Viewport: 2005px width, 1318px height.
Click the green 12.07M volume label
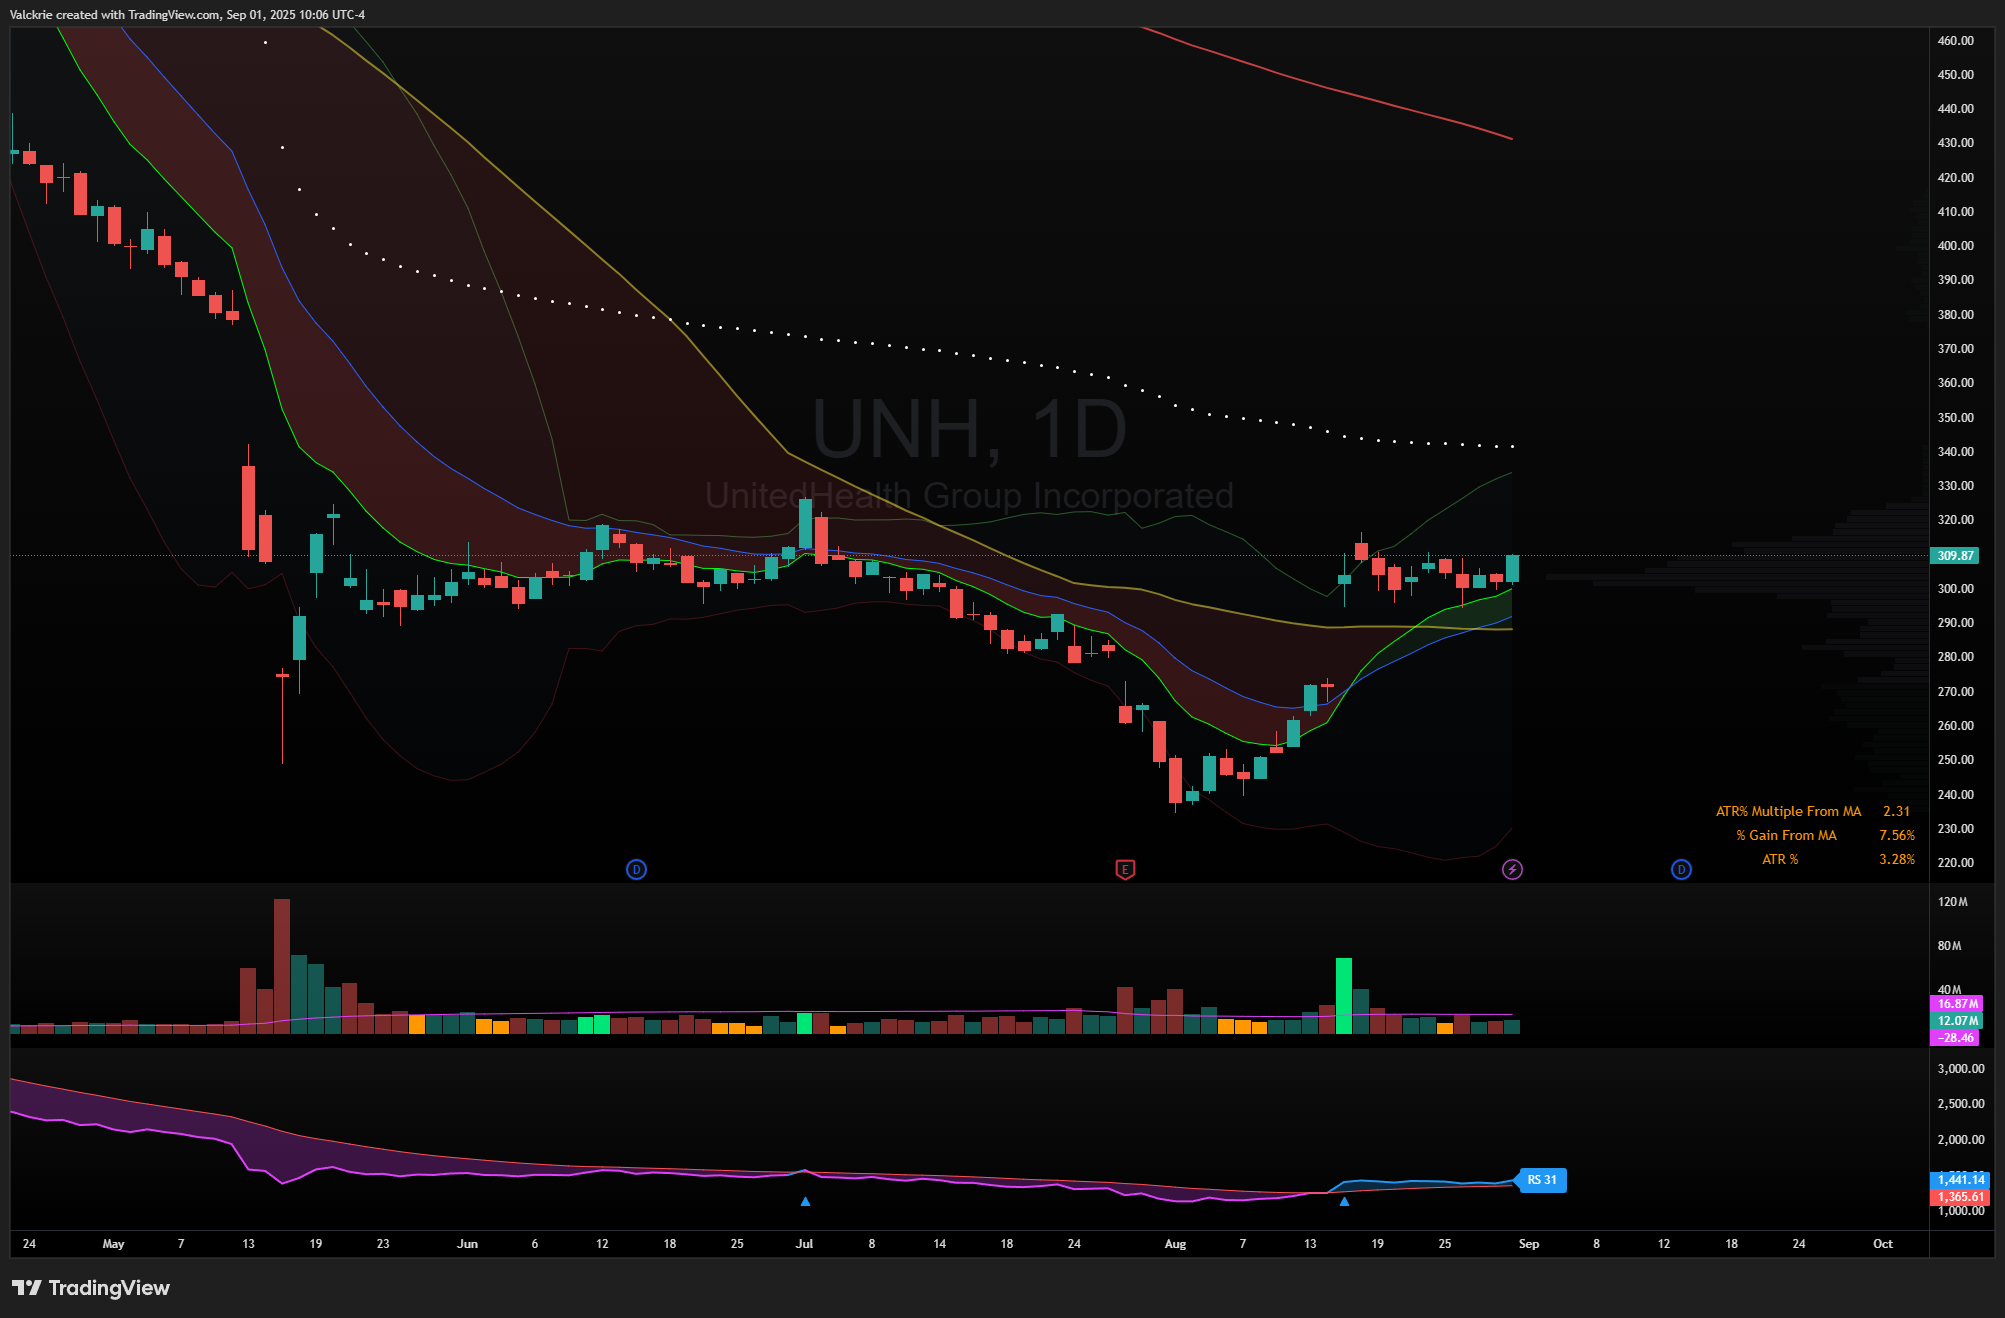pyautogui.click(x=1955, y=1021)
